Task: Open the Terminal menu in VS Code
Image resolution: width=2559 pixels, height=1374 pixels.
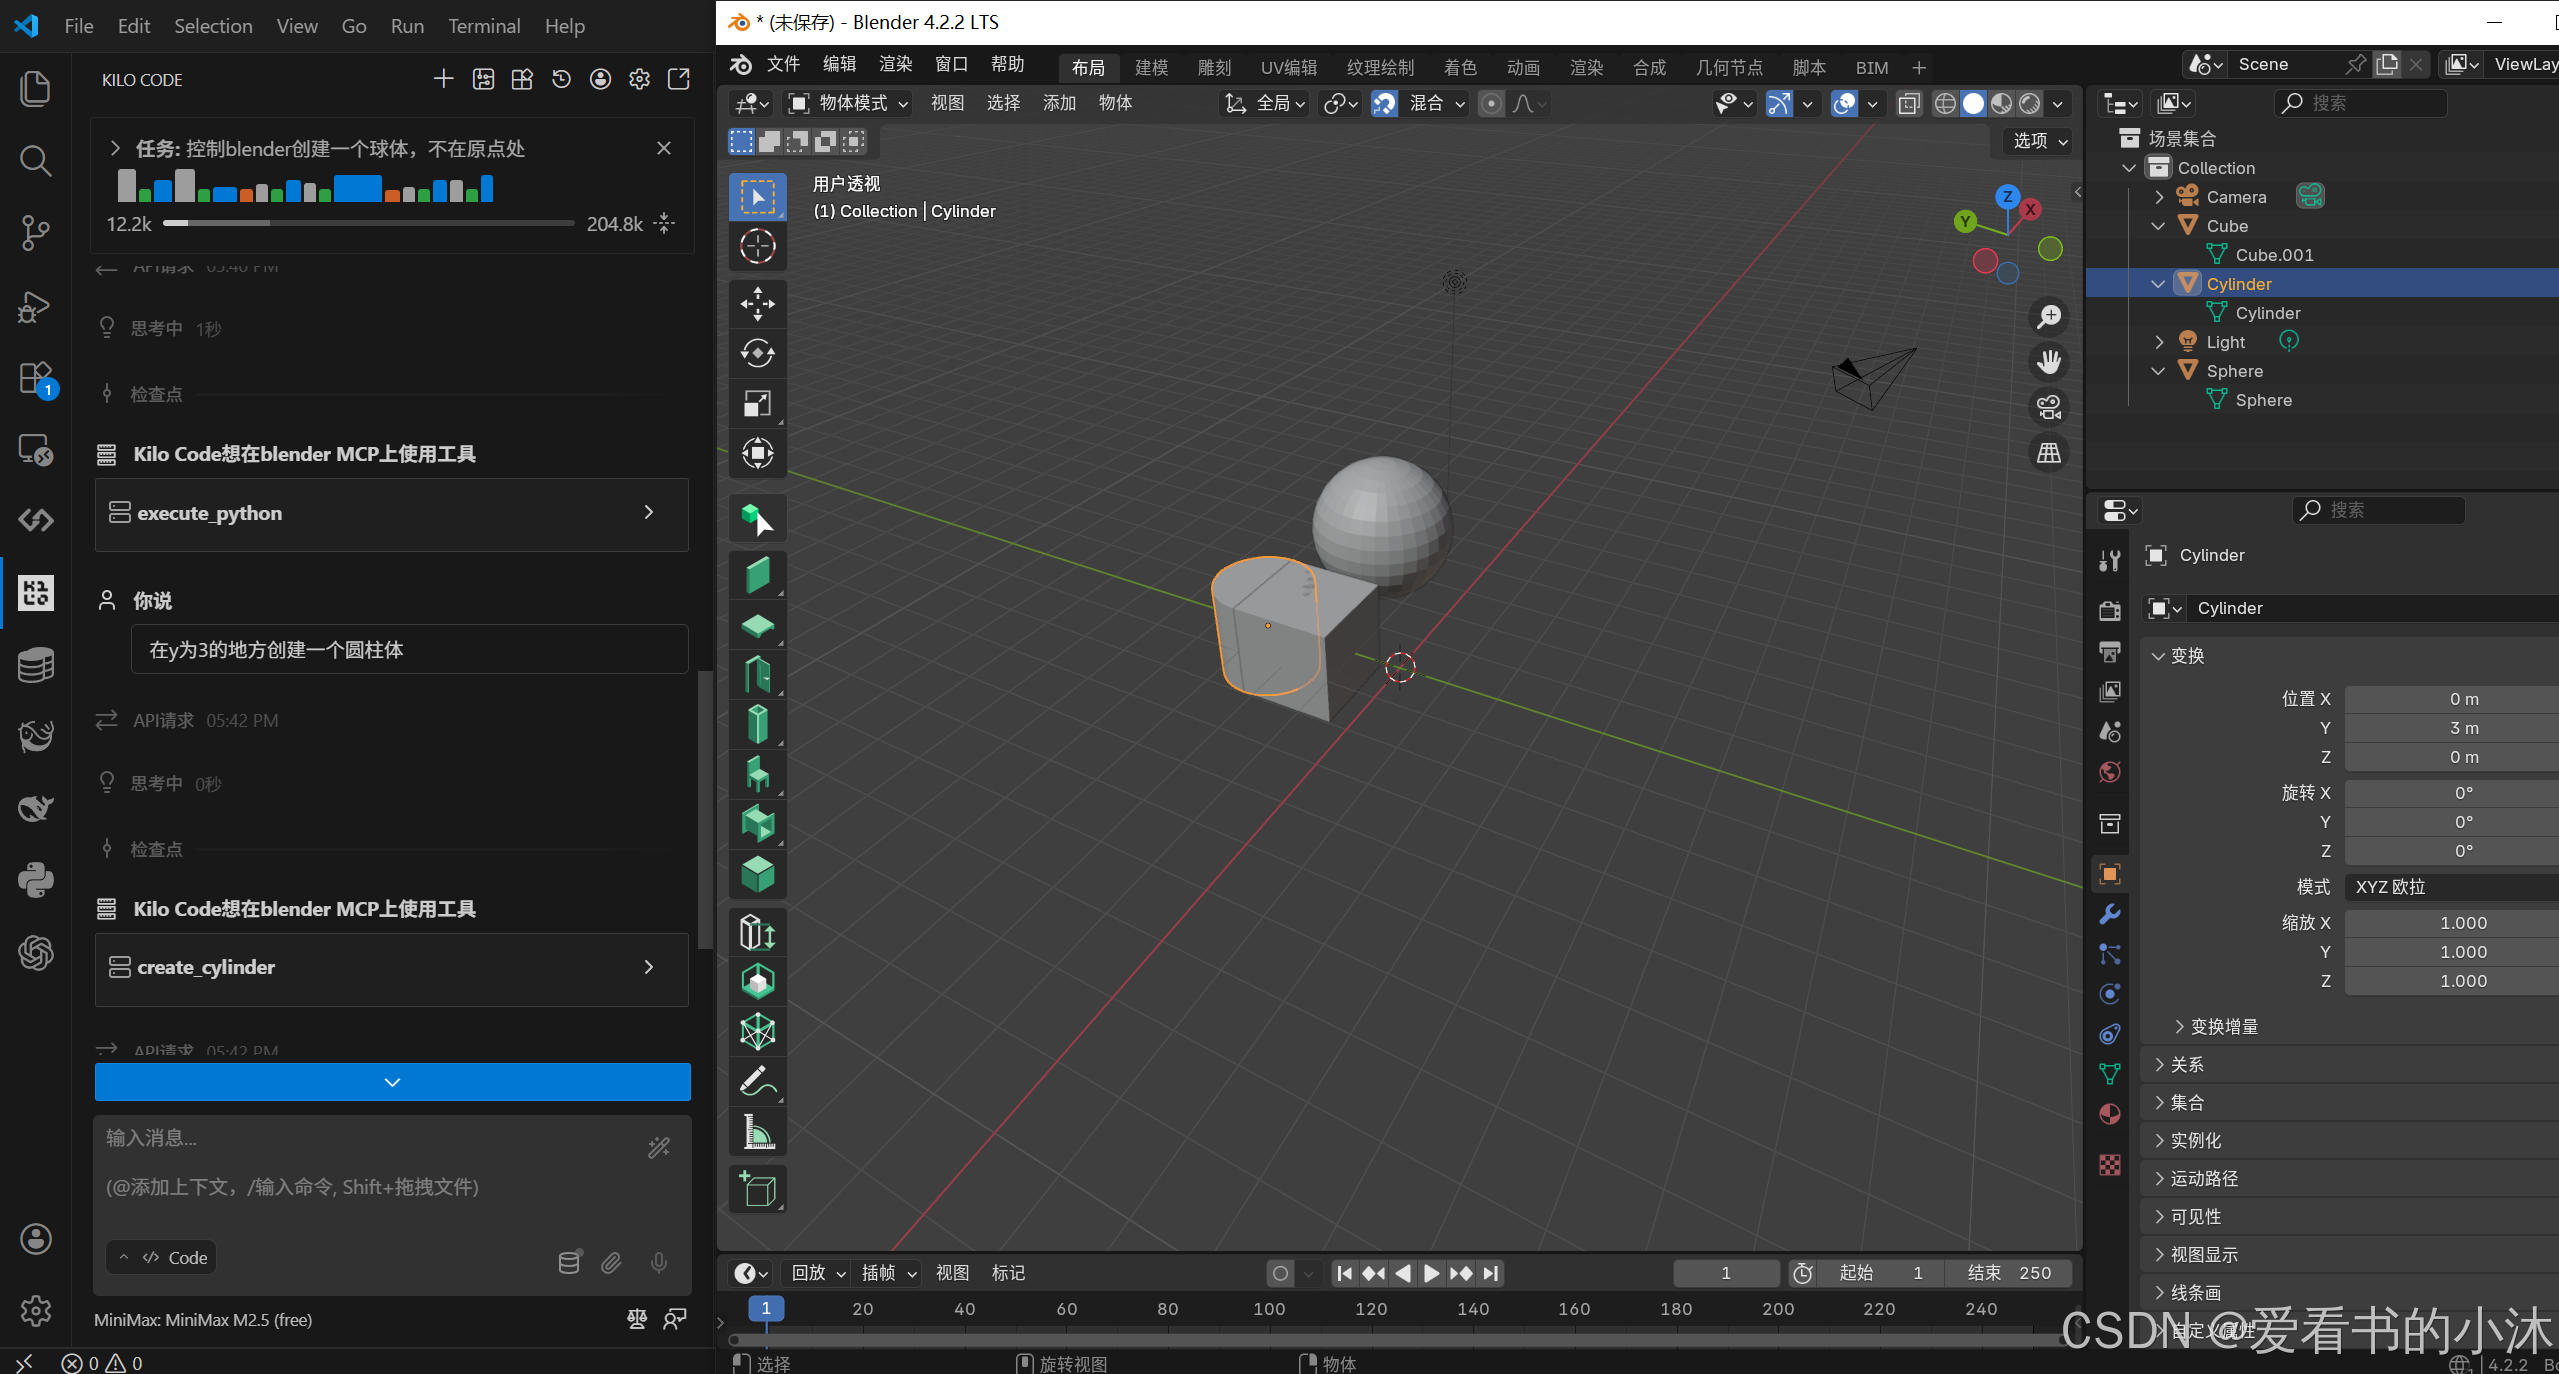Action: click(484, 26)
